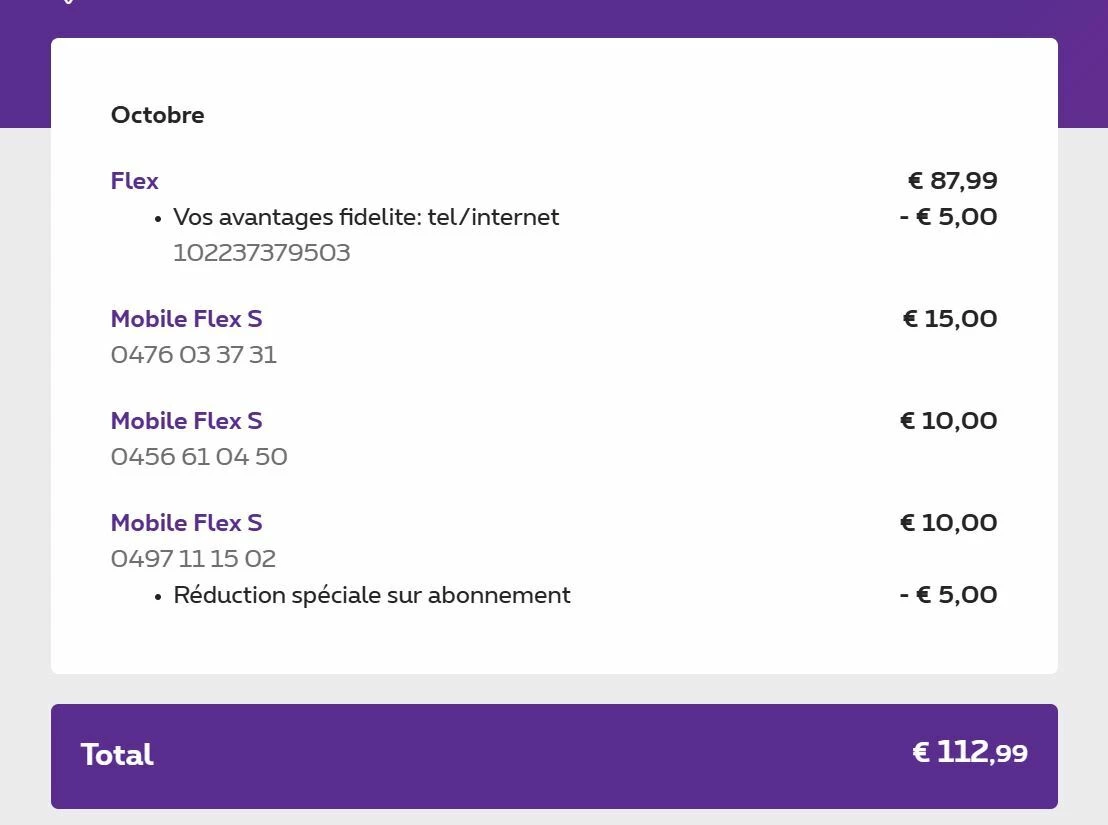Click phone number 0497 11 15 02
Image resolution: width=1108 pixels, height=825 pixels.
[x=193, y=559]
